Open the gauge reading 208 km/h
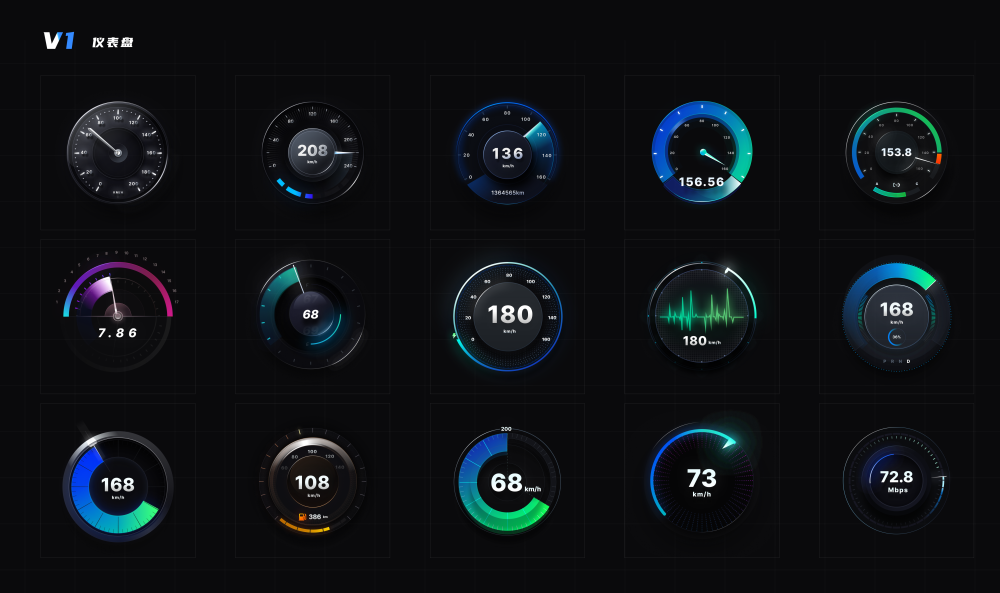 [312, 152]
